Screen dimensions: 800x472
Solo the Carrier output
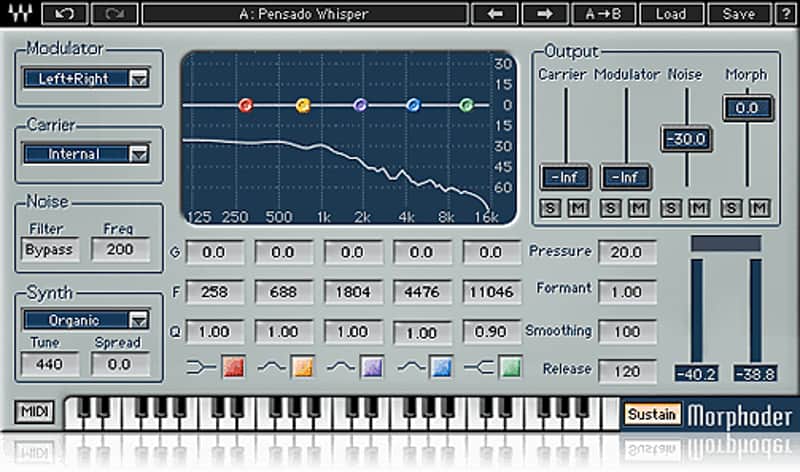550,208
